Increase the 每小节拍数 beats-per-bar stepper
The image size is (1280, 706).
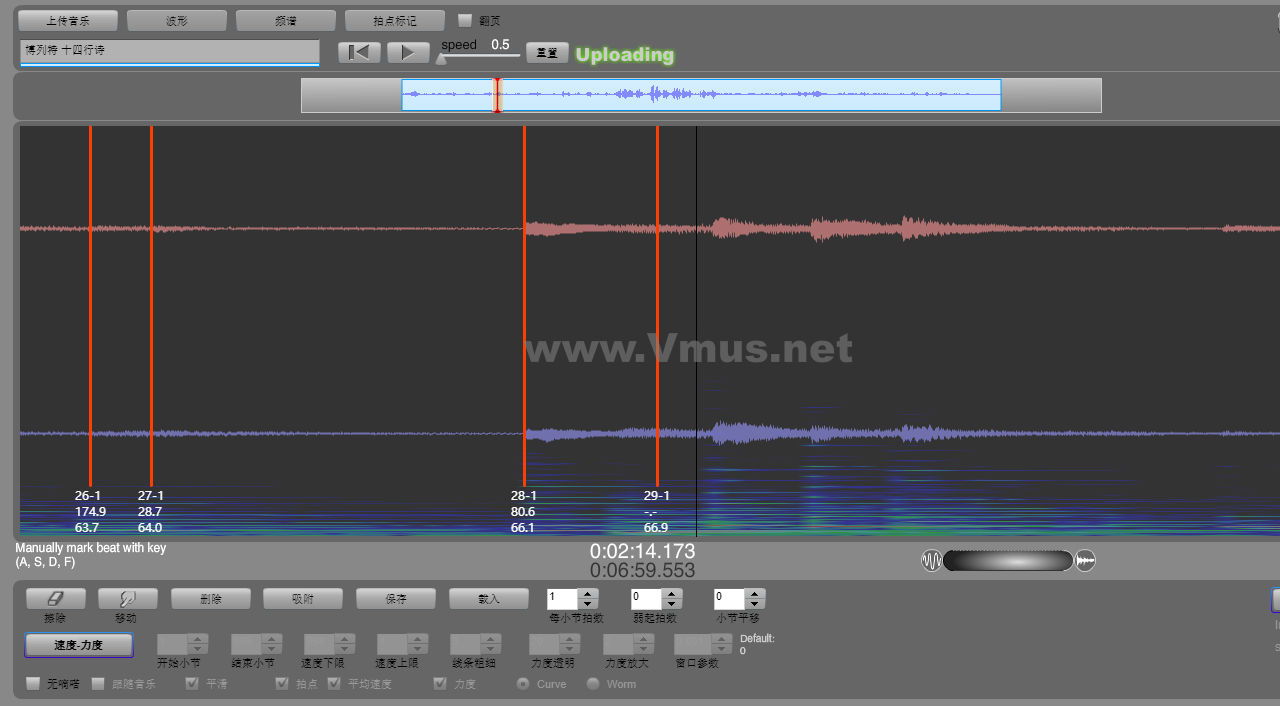pos(589,594)
